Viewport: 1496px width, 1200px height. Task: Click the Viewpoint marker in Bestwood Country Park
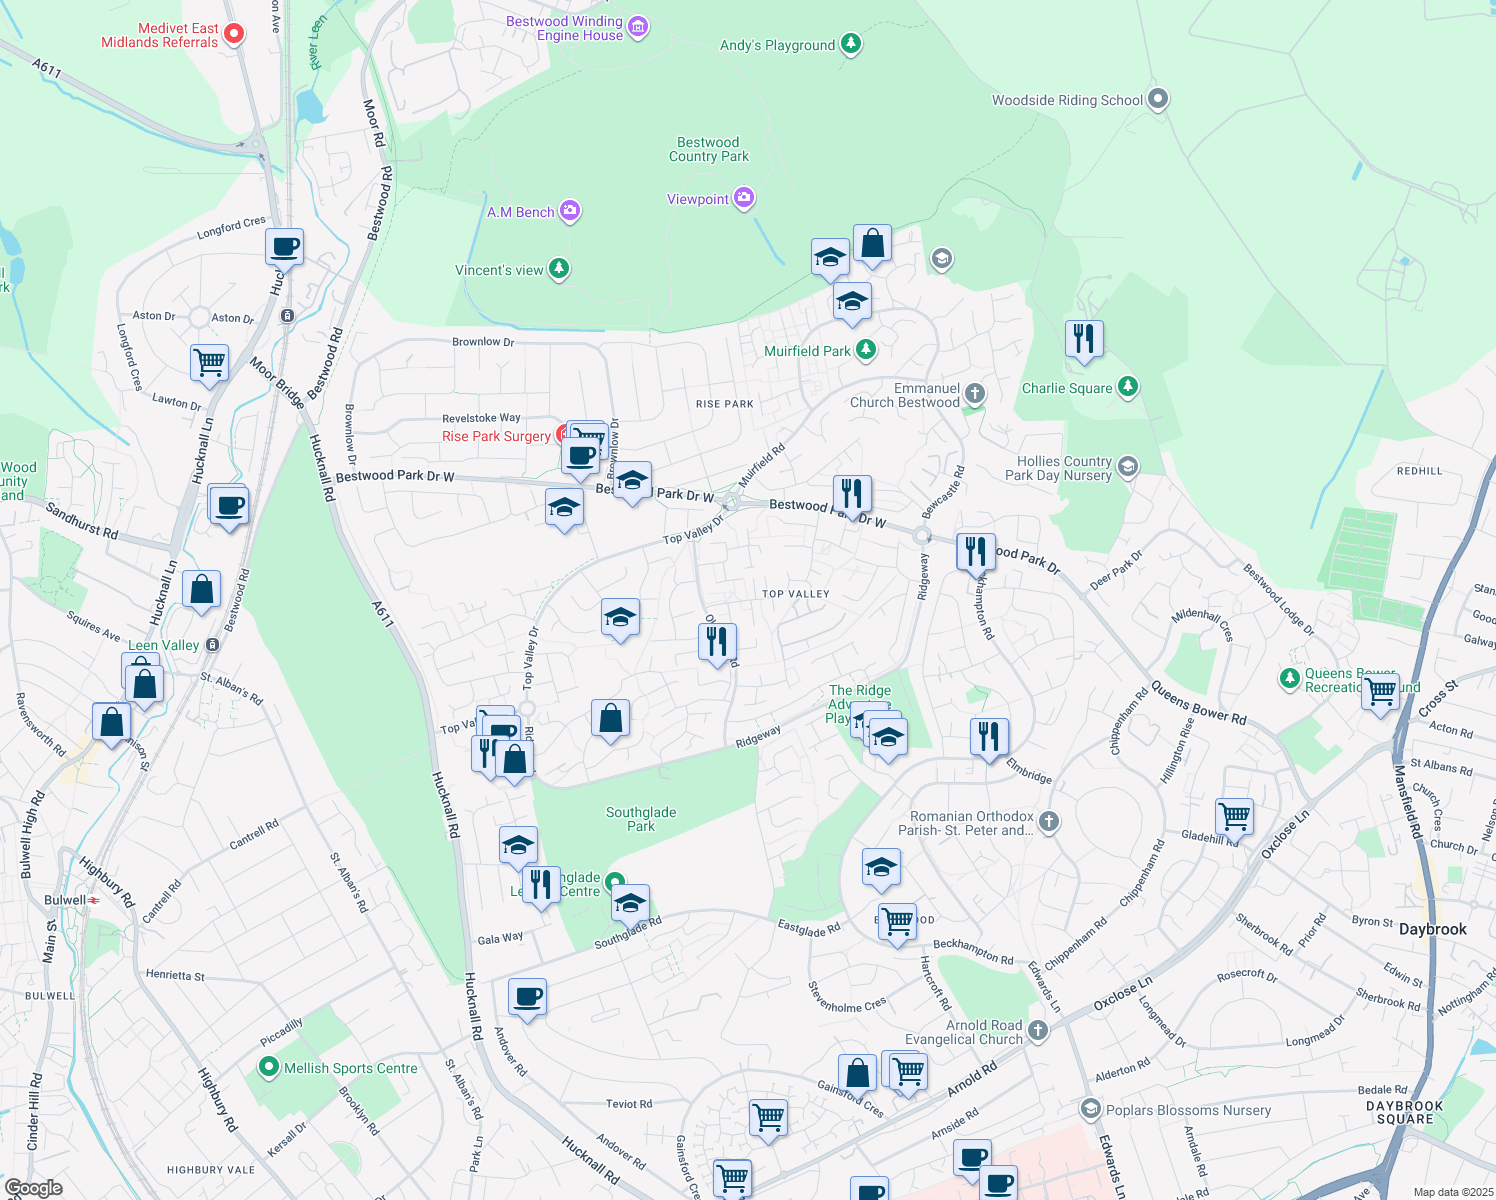pyautogui.click(x=743, y=198)
